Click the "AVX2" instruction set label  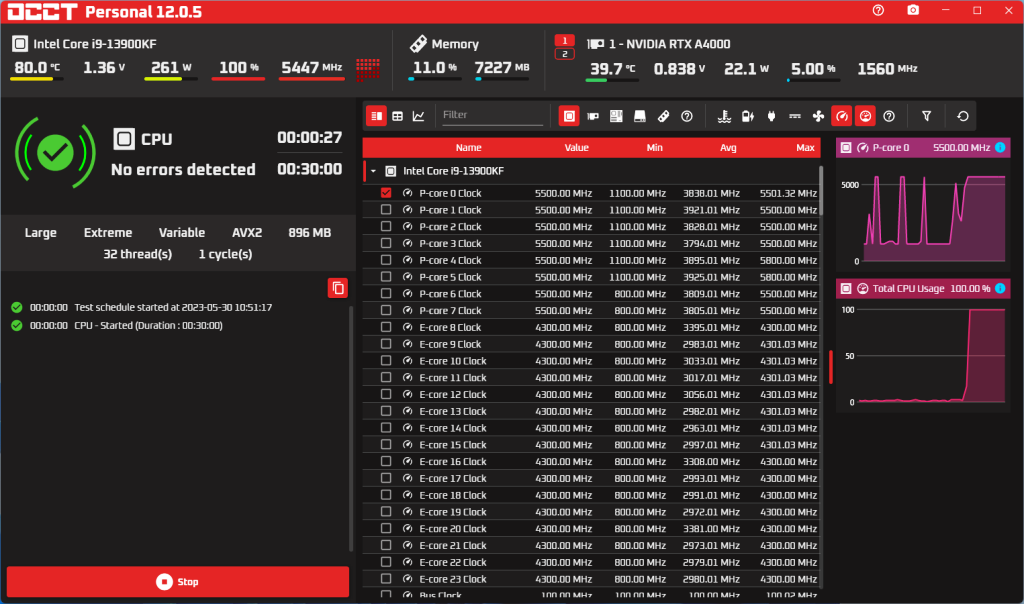point(247,232)
